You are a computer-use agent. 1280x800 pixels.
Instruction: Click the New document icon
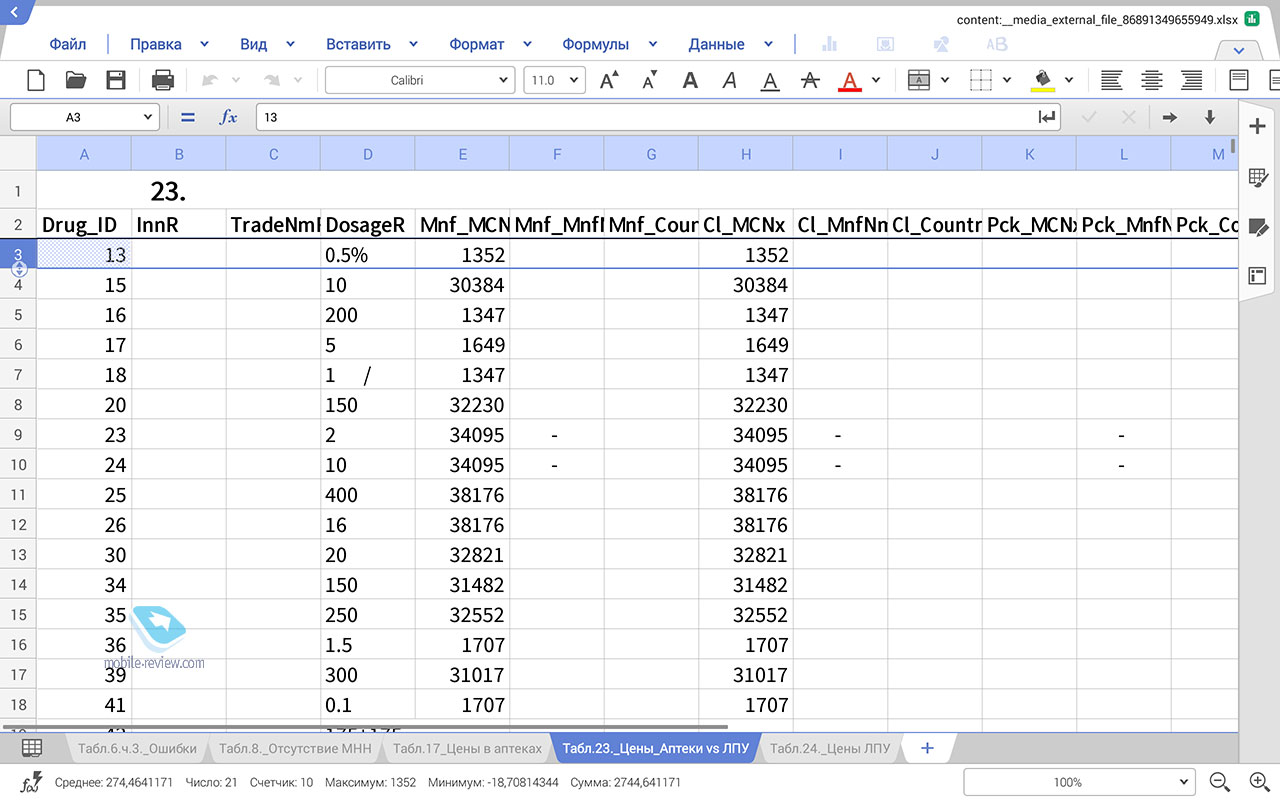tap(36, 80)
